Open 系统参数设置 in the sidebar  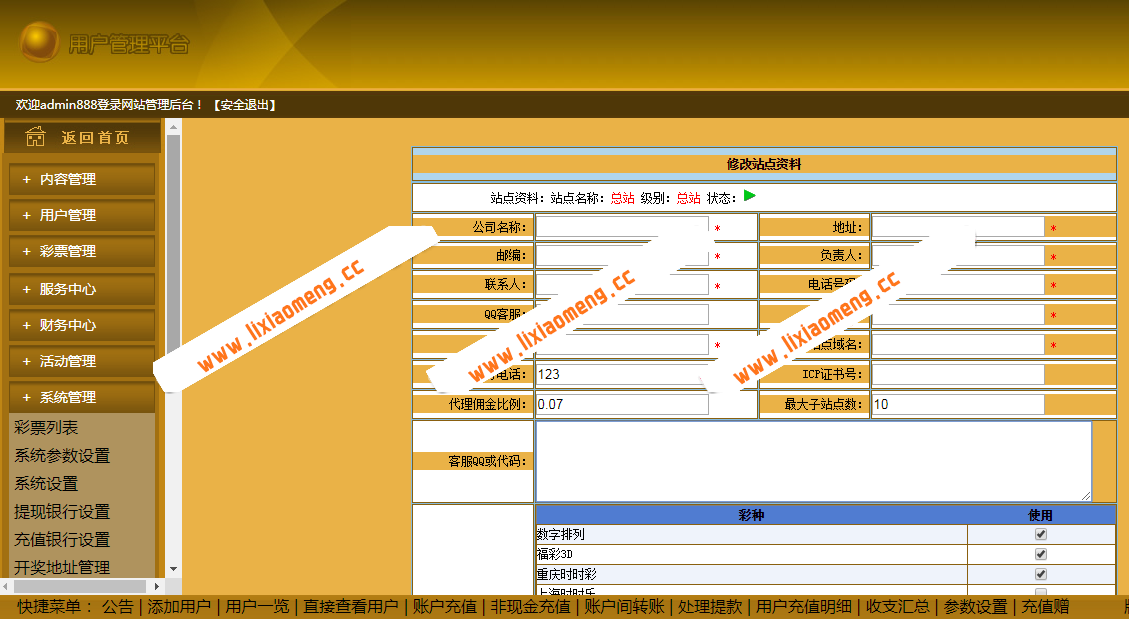coord(62,456)
